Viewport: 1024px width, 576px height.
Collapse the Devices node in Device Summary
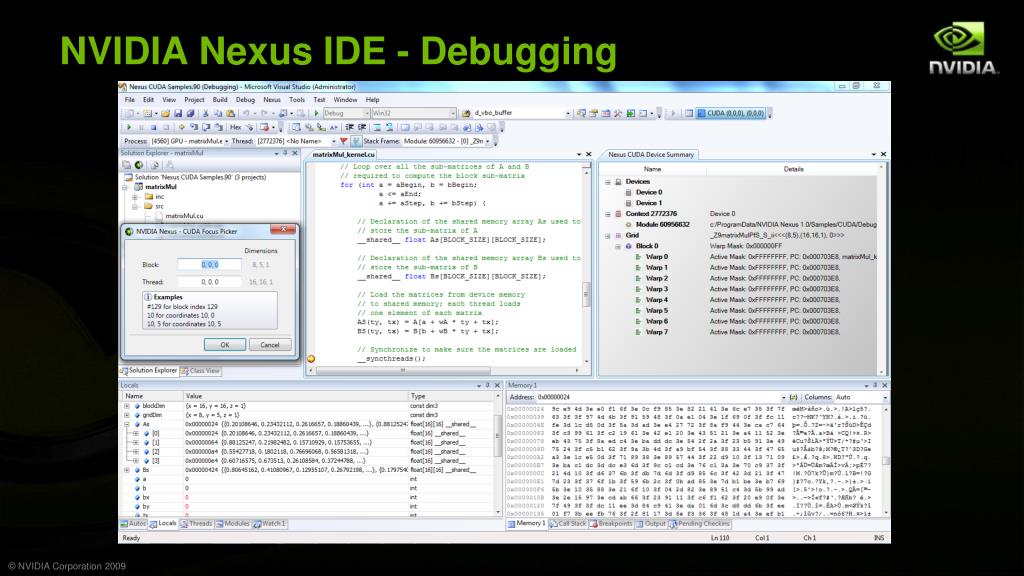(607, 182)
